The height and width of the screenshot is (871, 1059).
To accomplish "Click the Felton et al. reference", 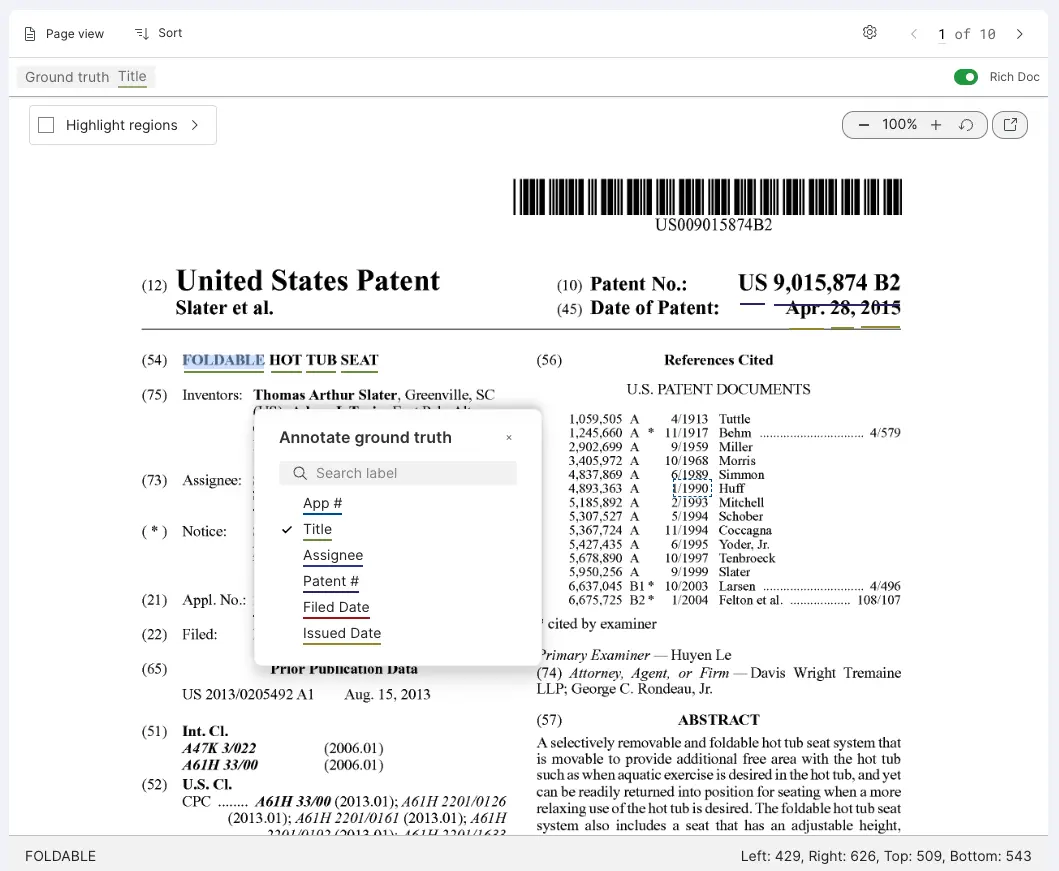I will (750, 600).
